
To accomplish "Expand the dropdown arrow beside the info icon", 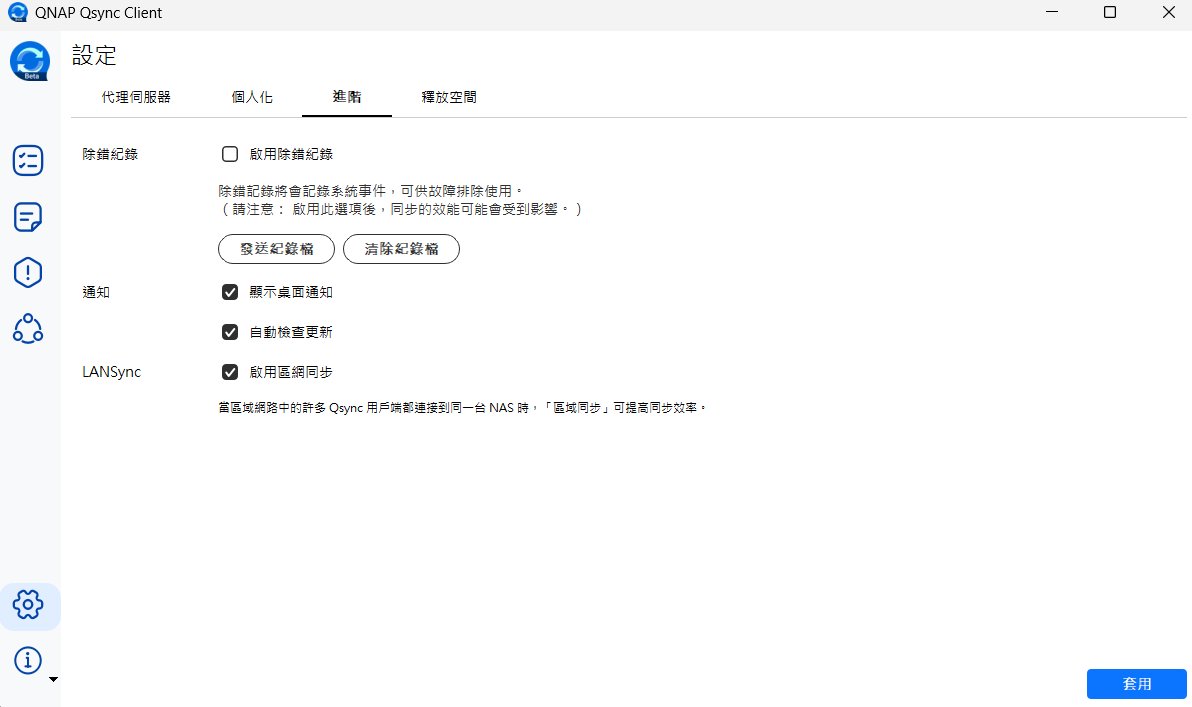I will (x=54, y=679).
